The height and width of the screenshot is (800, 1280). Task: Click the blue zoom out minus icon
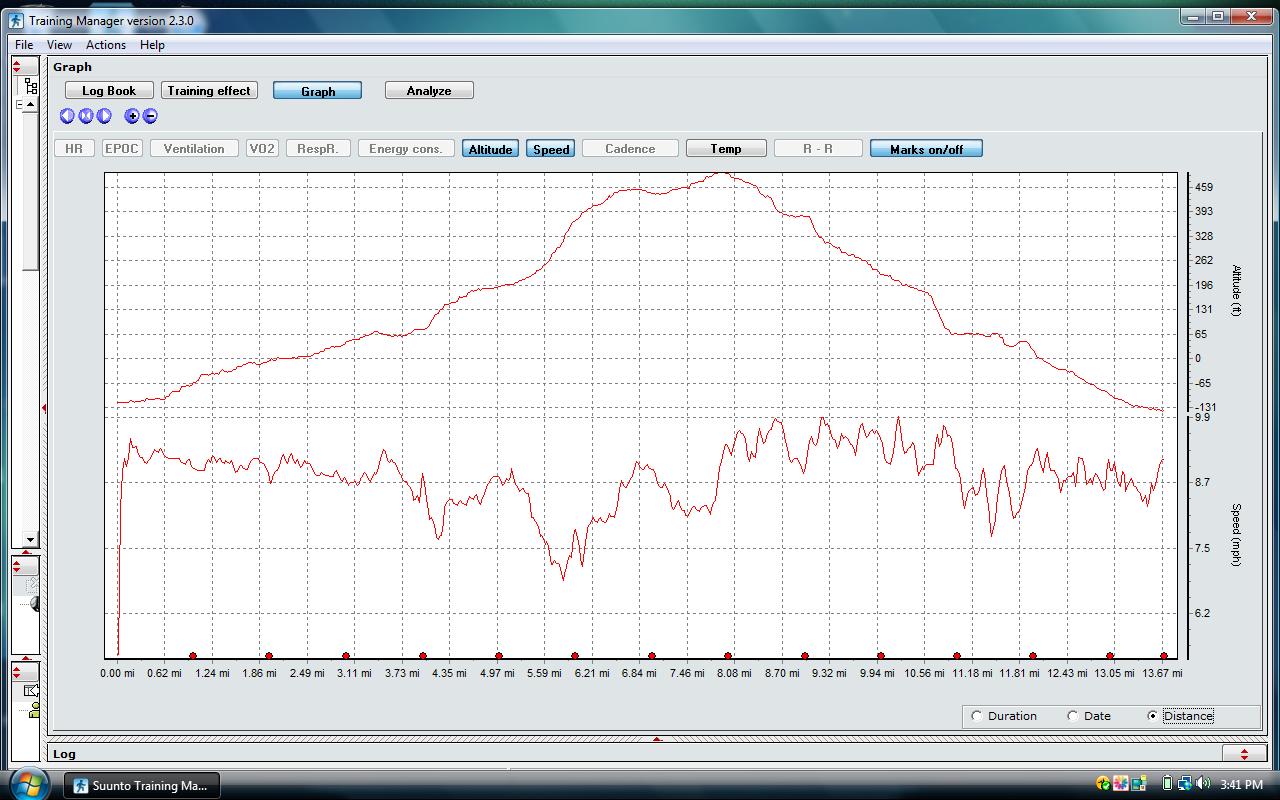(x=150, y=116)
